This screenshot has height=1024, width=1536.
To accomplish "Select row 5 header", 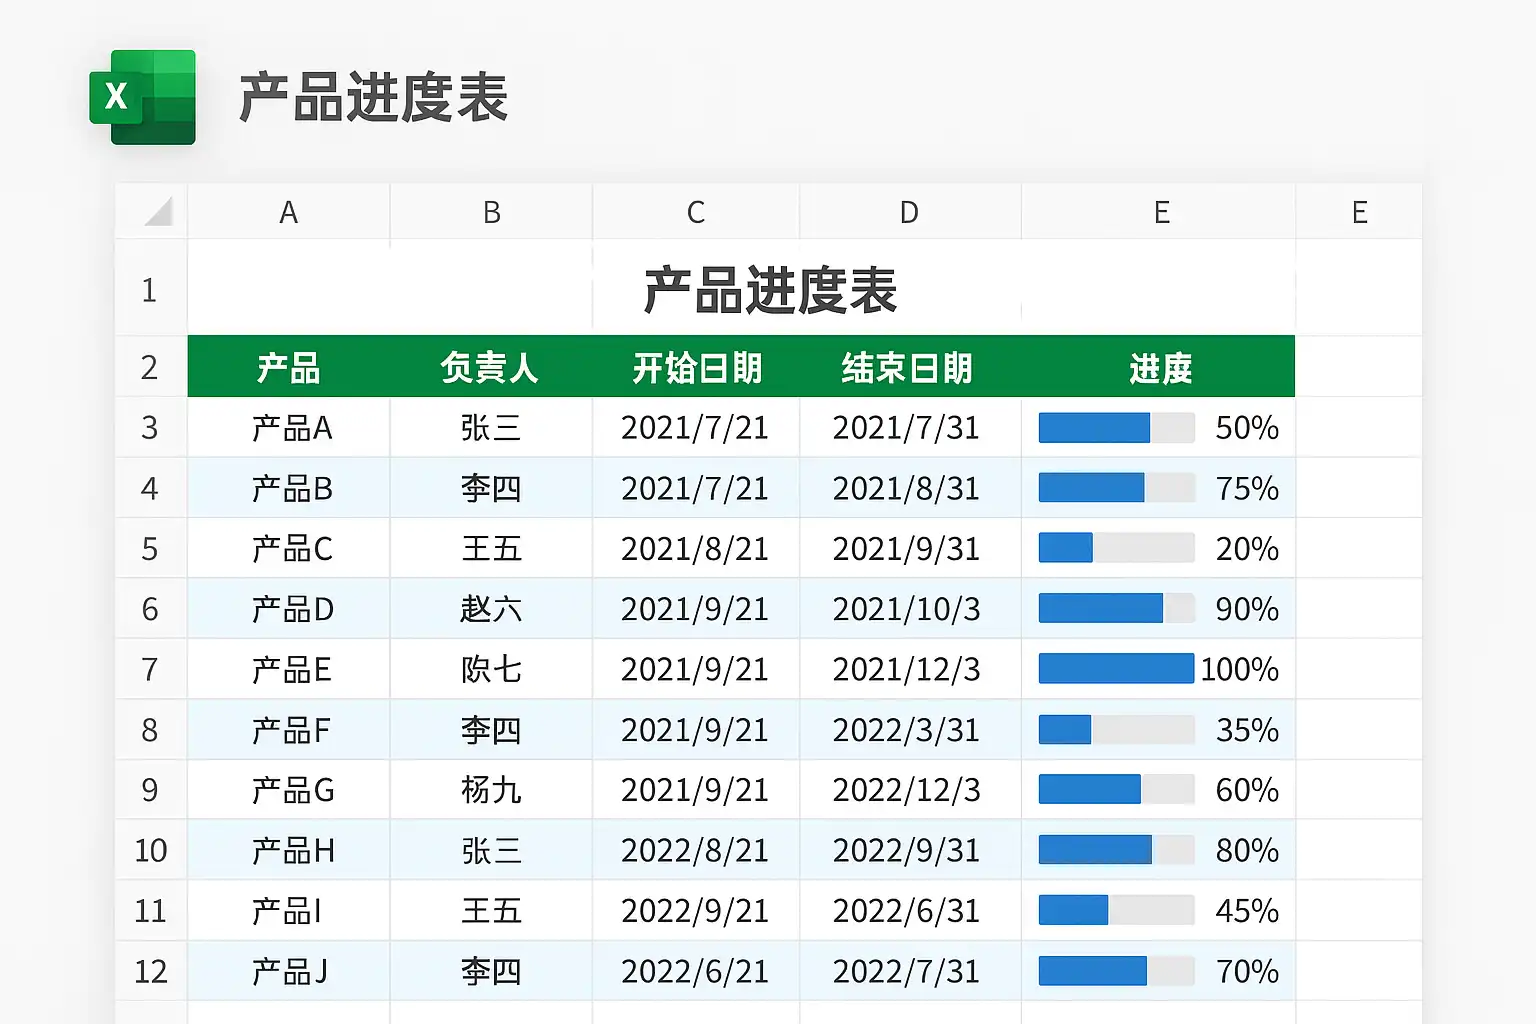I will (x=150, y=548).
